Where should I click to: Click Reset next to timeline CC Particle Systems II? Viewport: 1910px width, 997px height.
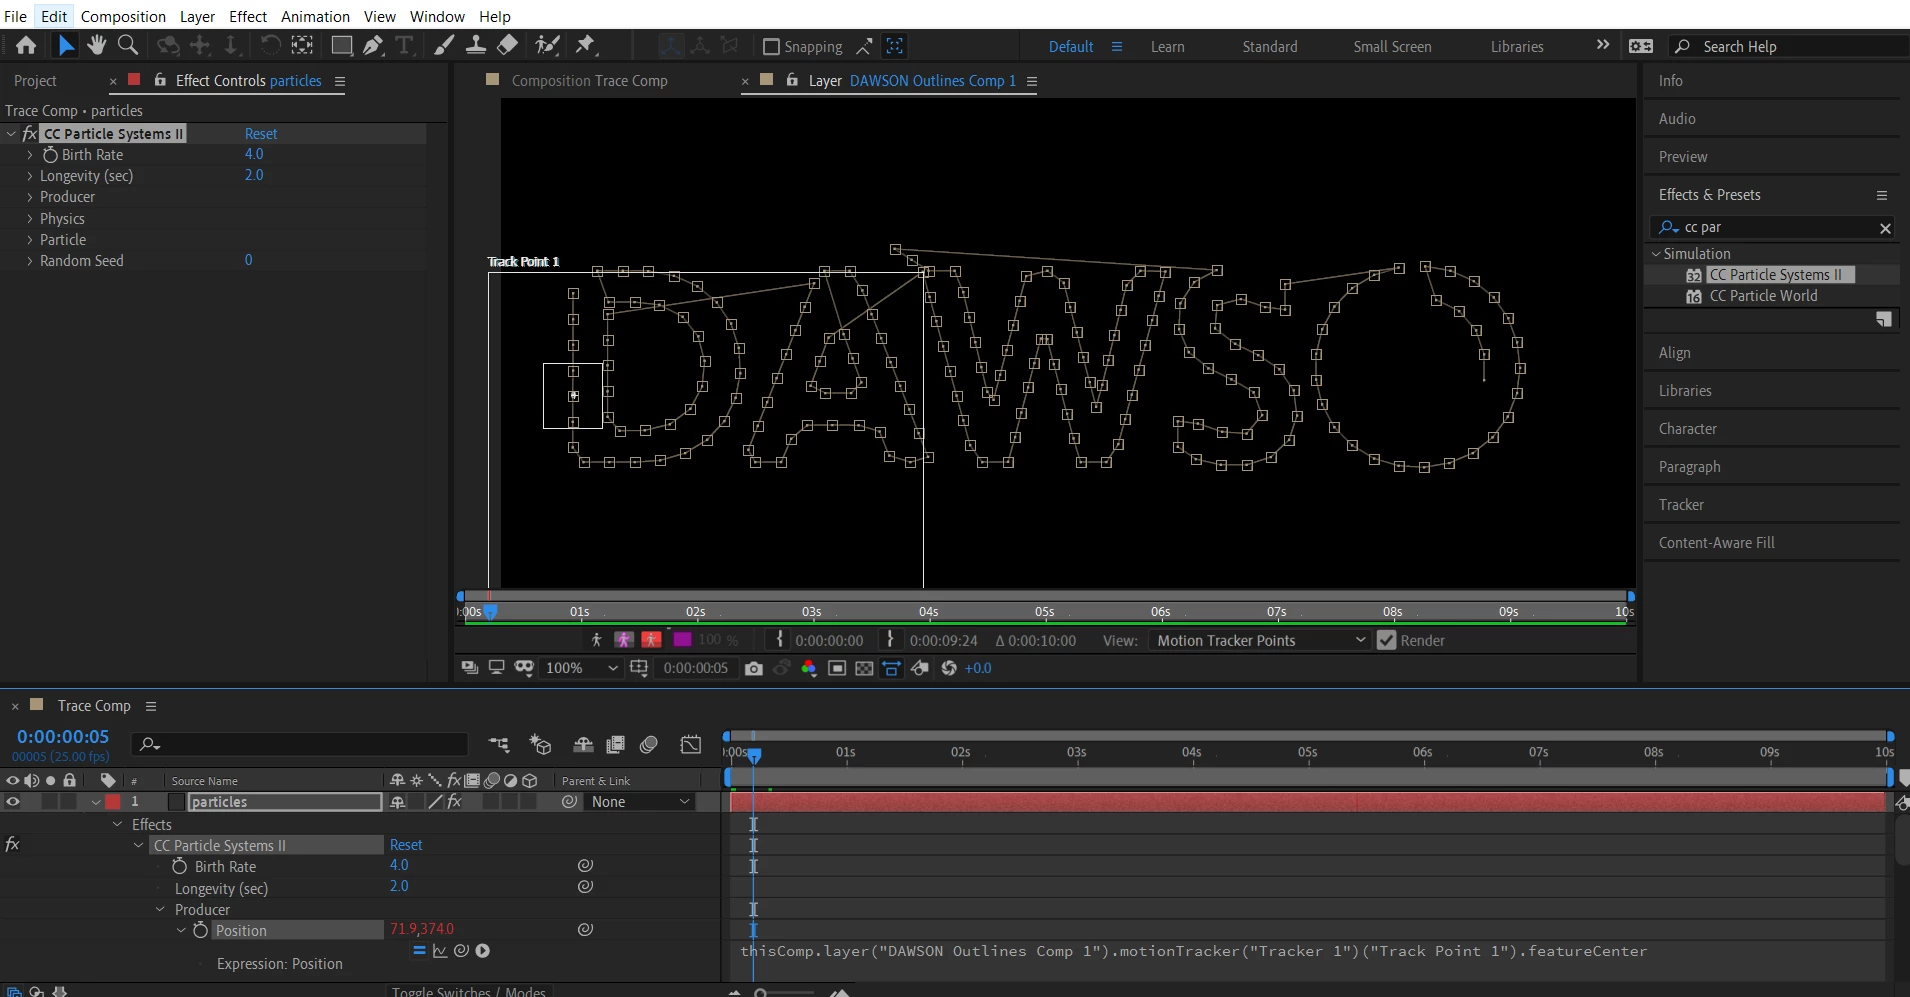coord(406,845)
